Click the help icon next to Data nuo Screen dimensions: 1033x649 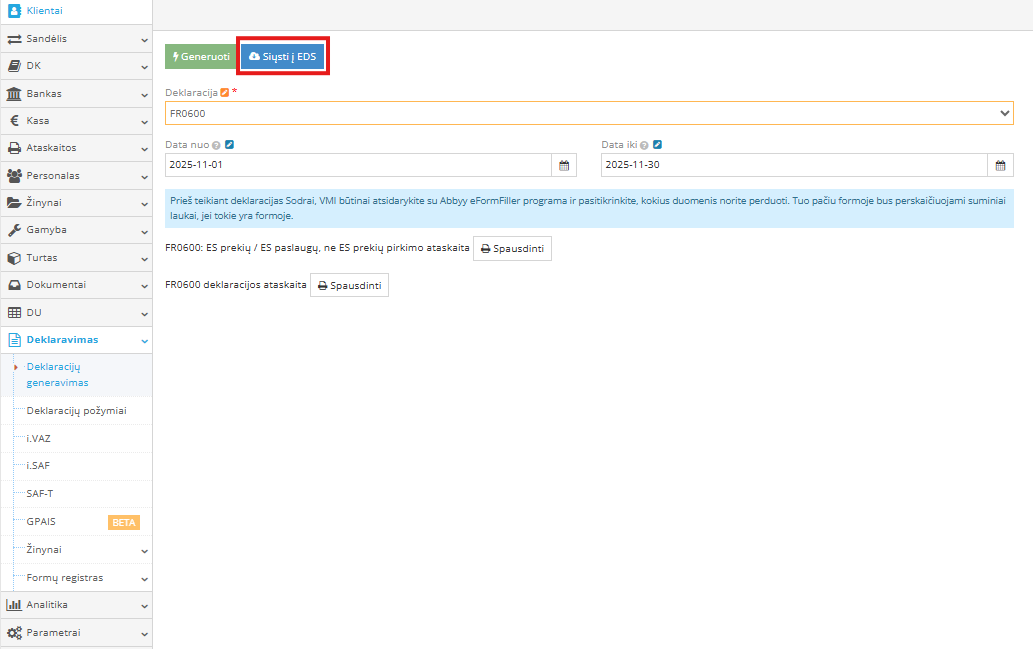[217, 144]
